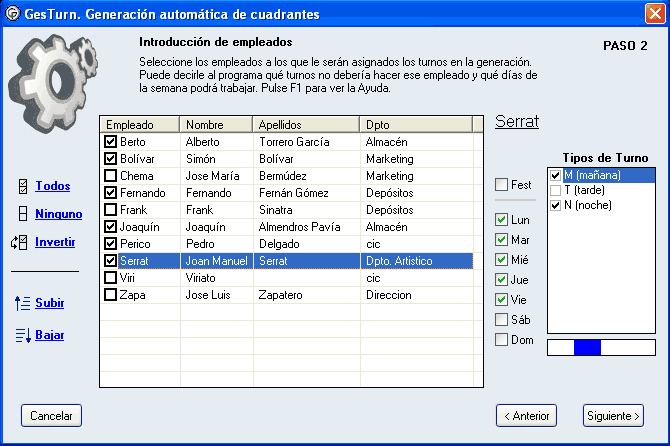
Task: Close the GesTurn wizard window
Action: click(654, 13)
